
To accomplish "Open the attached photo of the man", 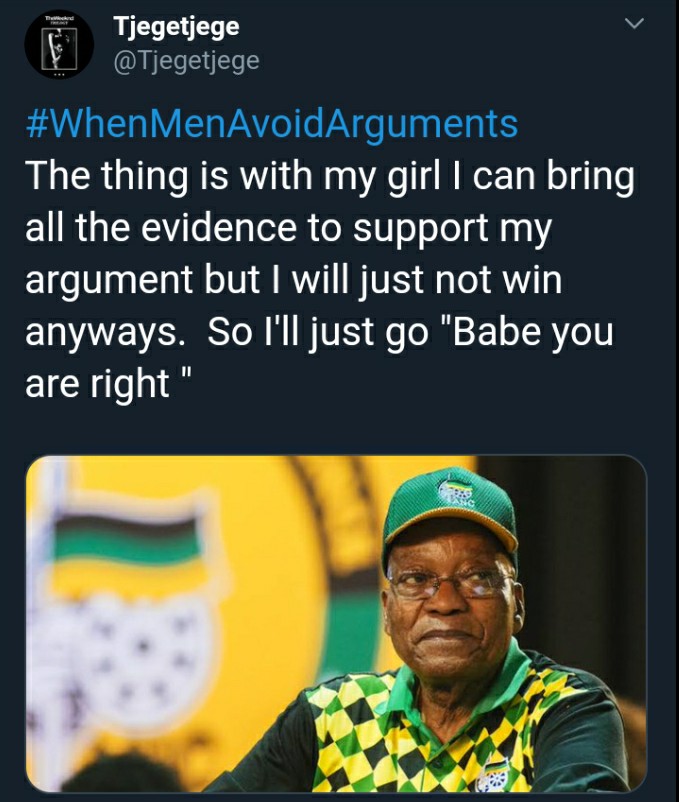I will [336, 623].
